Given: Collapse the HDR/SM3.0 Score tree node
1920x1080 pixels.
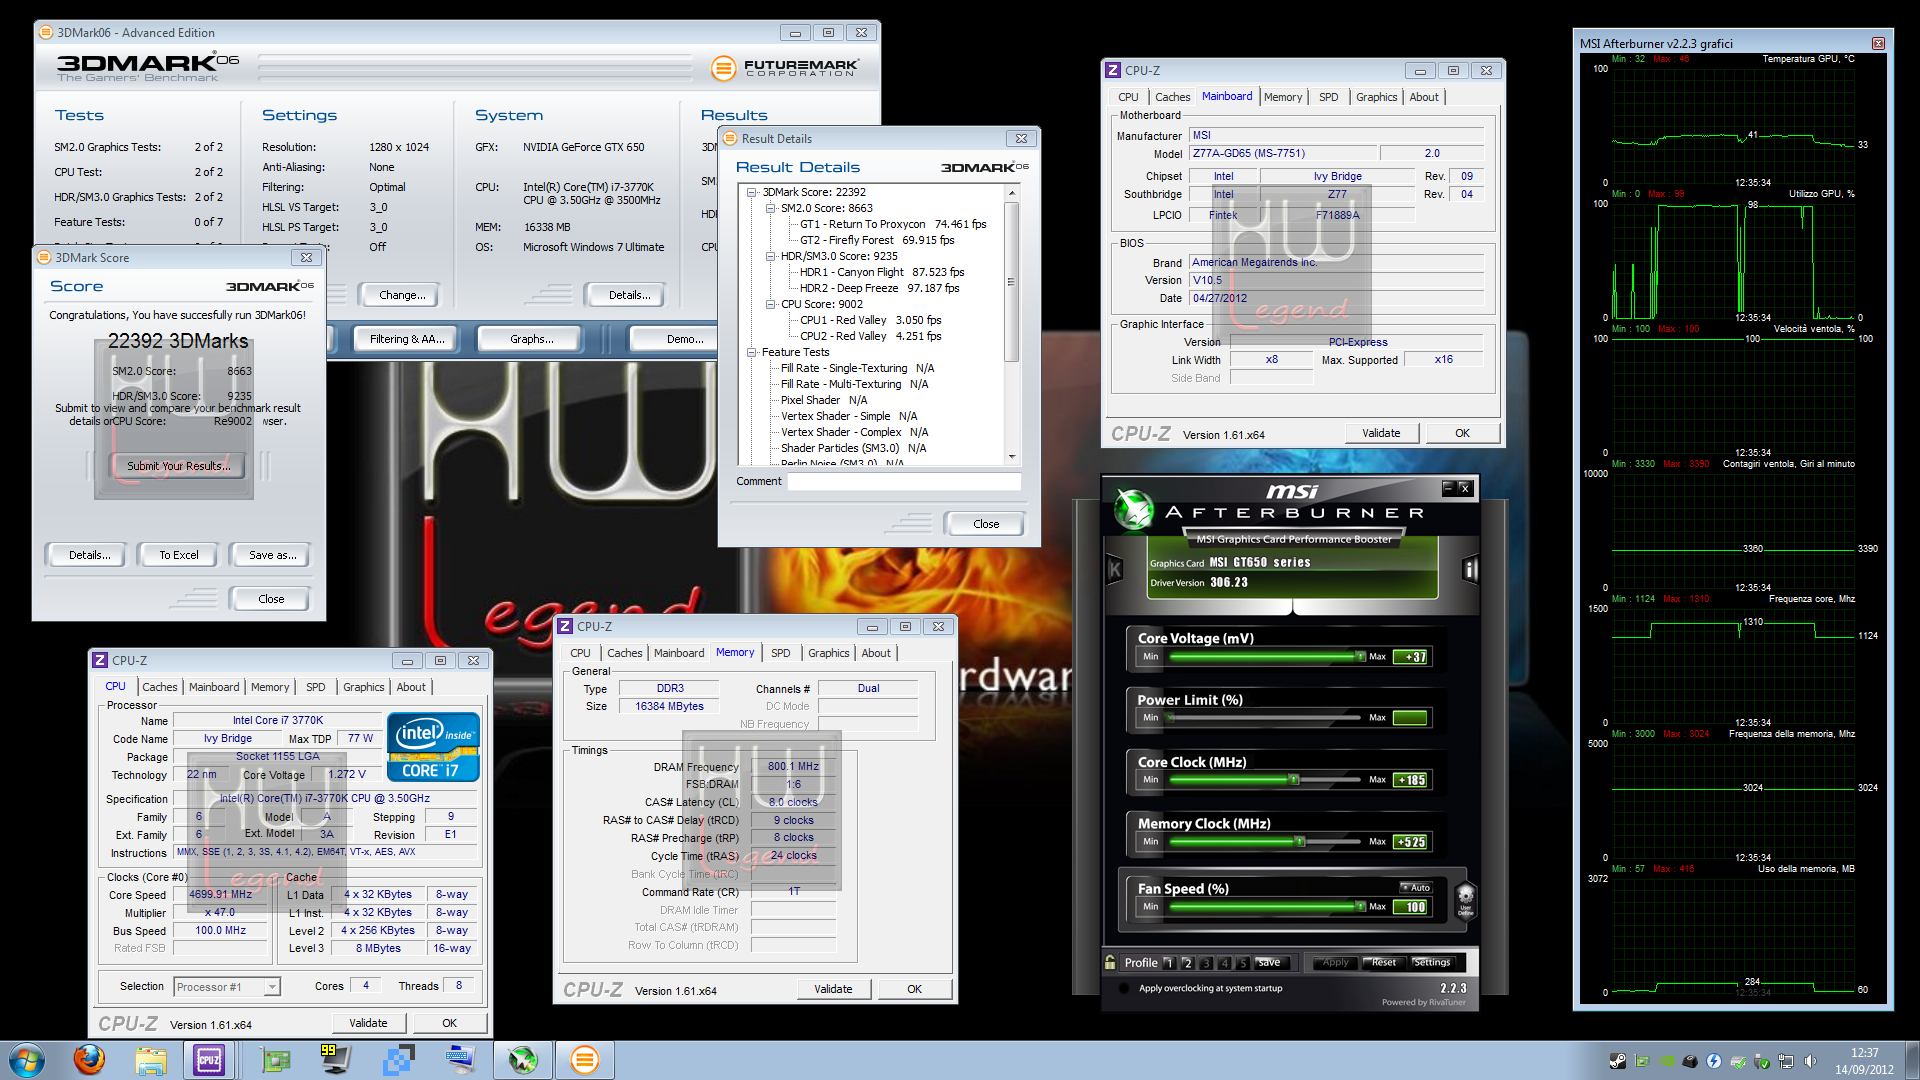Looking at the screenshot, I should [770, 256].
